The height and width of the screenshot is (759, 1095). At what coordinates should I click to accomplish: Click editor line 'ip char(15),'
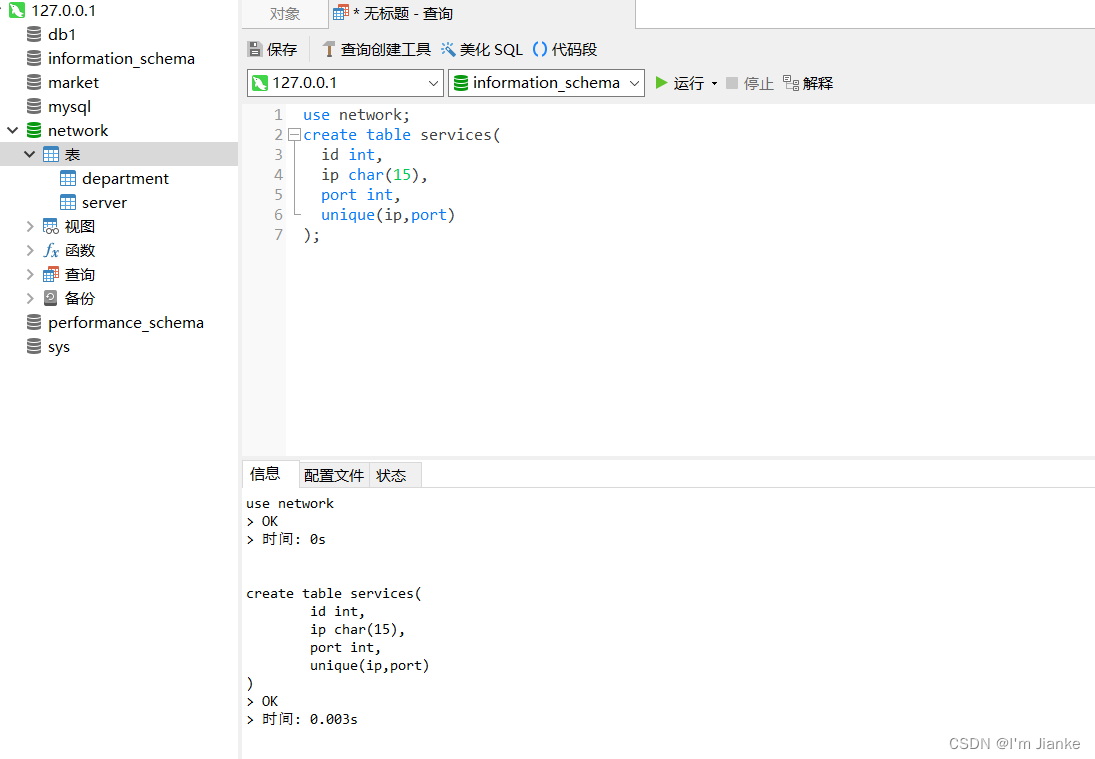coord(374,175)
